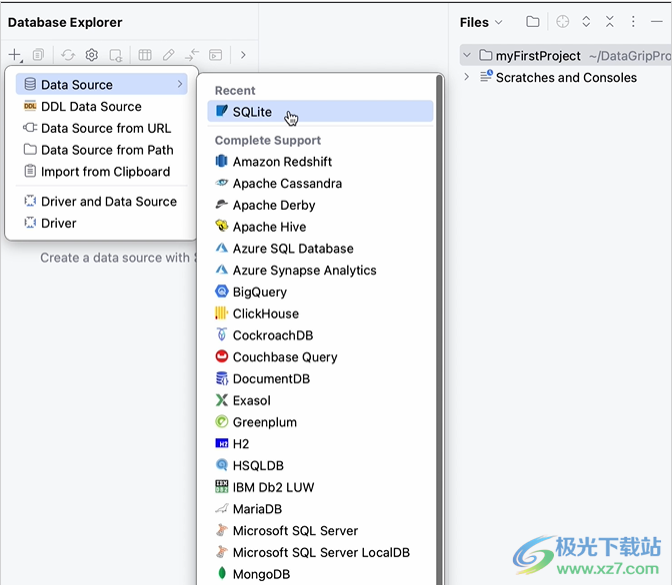The height and width of the screenshot is (585, 672).
Task: Select Microsoft SQL Server entry
Action: 320,531
